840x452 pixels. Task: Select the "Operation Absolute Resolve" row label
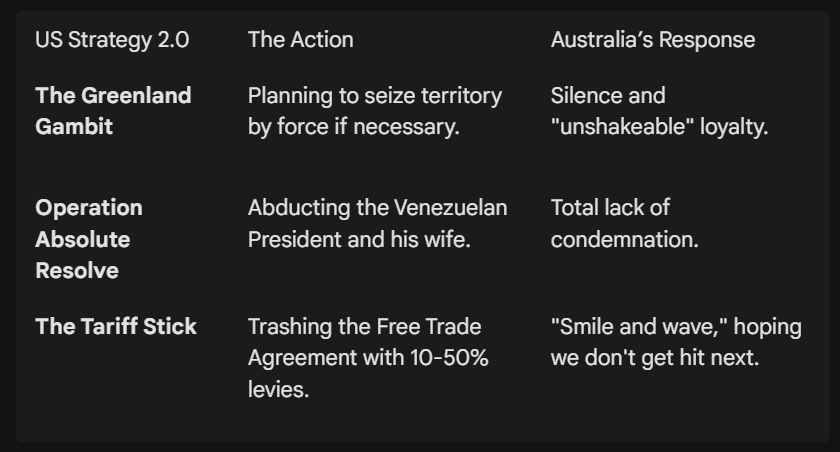click(89, 239)
